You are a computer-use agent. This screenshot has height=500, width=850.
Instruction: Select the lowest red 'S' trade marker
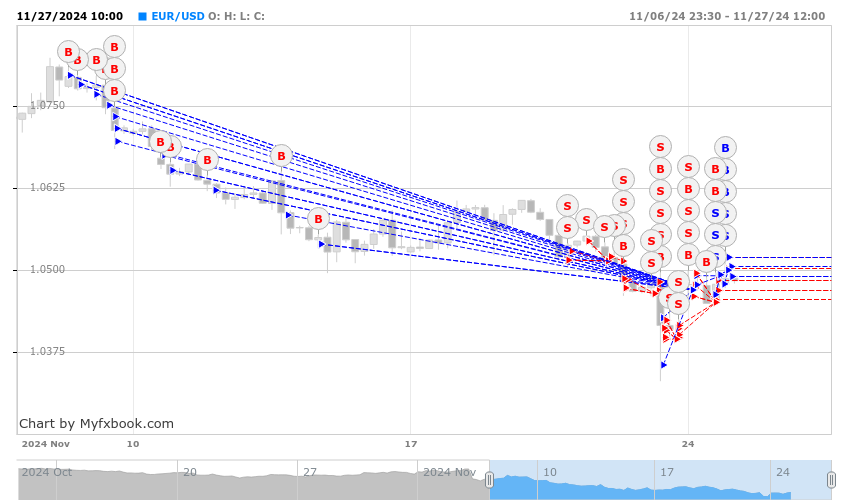[x=678, y=304]
